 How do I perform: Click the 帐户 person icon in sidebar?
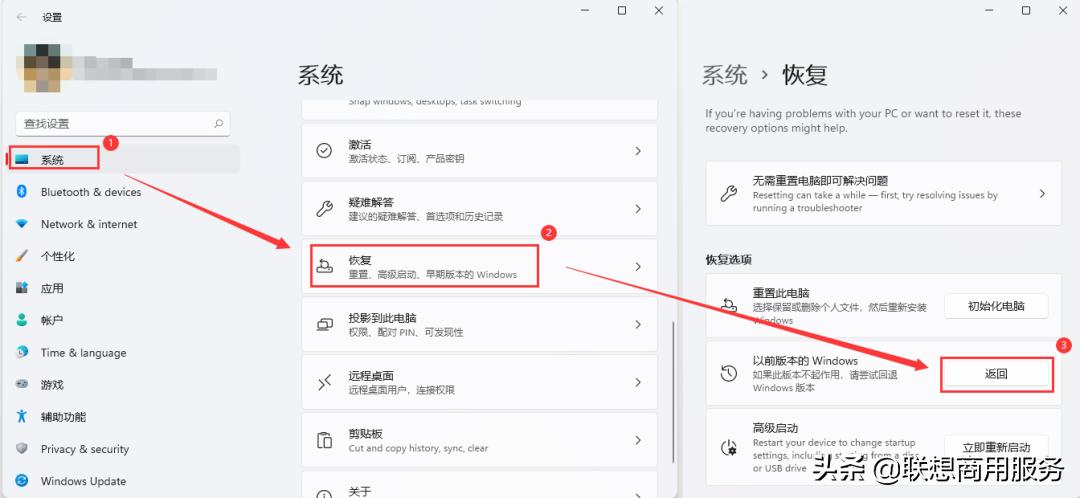pos(22,320)
